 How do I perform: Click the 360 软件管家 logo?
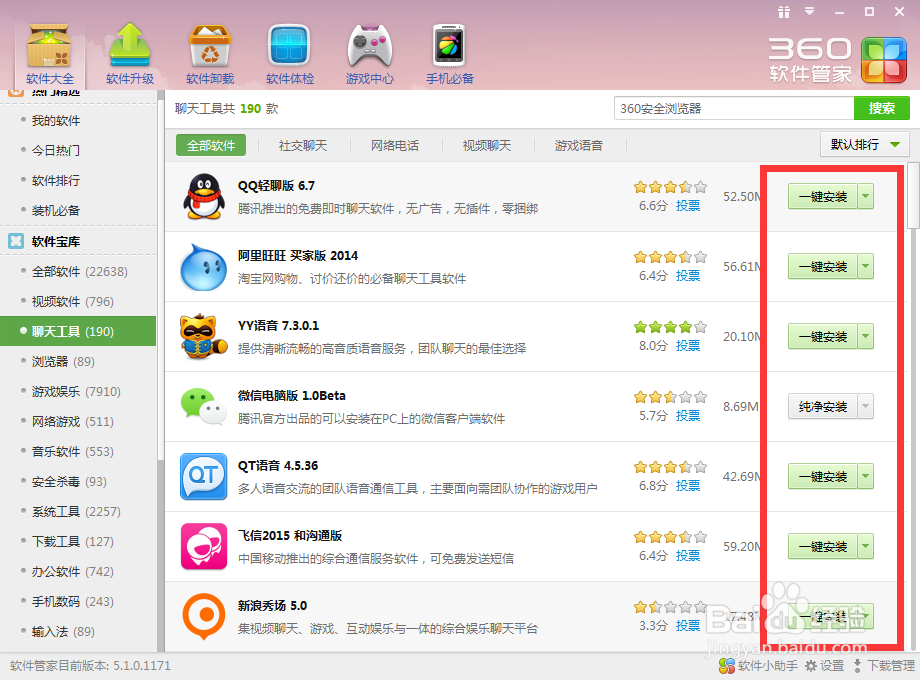click(838, 60)
